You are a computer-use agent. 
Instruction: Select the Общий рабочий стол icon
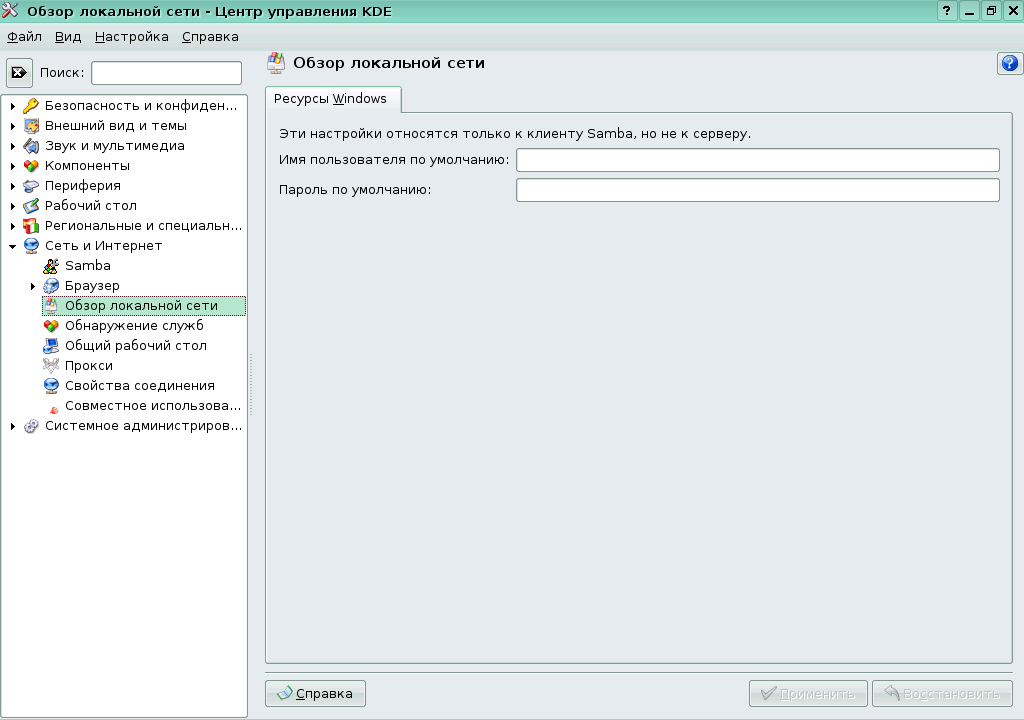pyautogui.click(x=50, y=345)
